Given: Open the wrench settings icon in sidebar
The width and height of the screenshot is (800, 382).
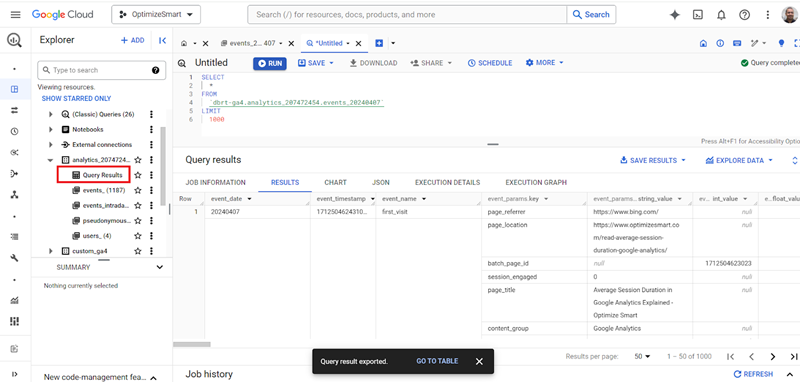Looking at the screenshot, I should (14, 258).
